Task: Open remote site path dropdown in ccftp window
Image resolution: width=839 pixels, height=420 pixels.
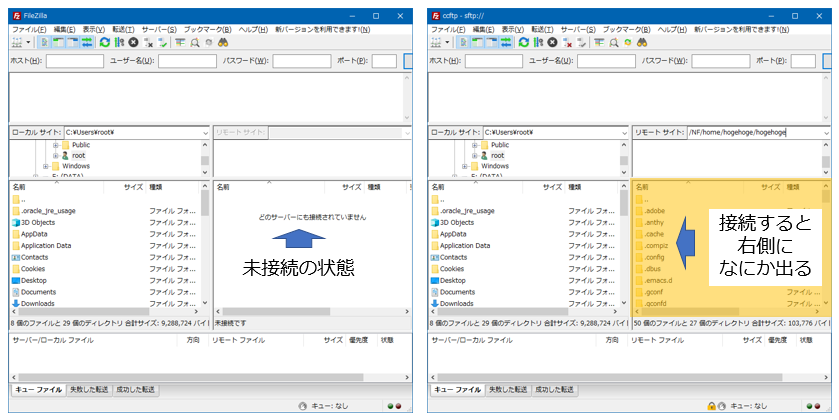Action: (827, 133)
